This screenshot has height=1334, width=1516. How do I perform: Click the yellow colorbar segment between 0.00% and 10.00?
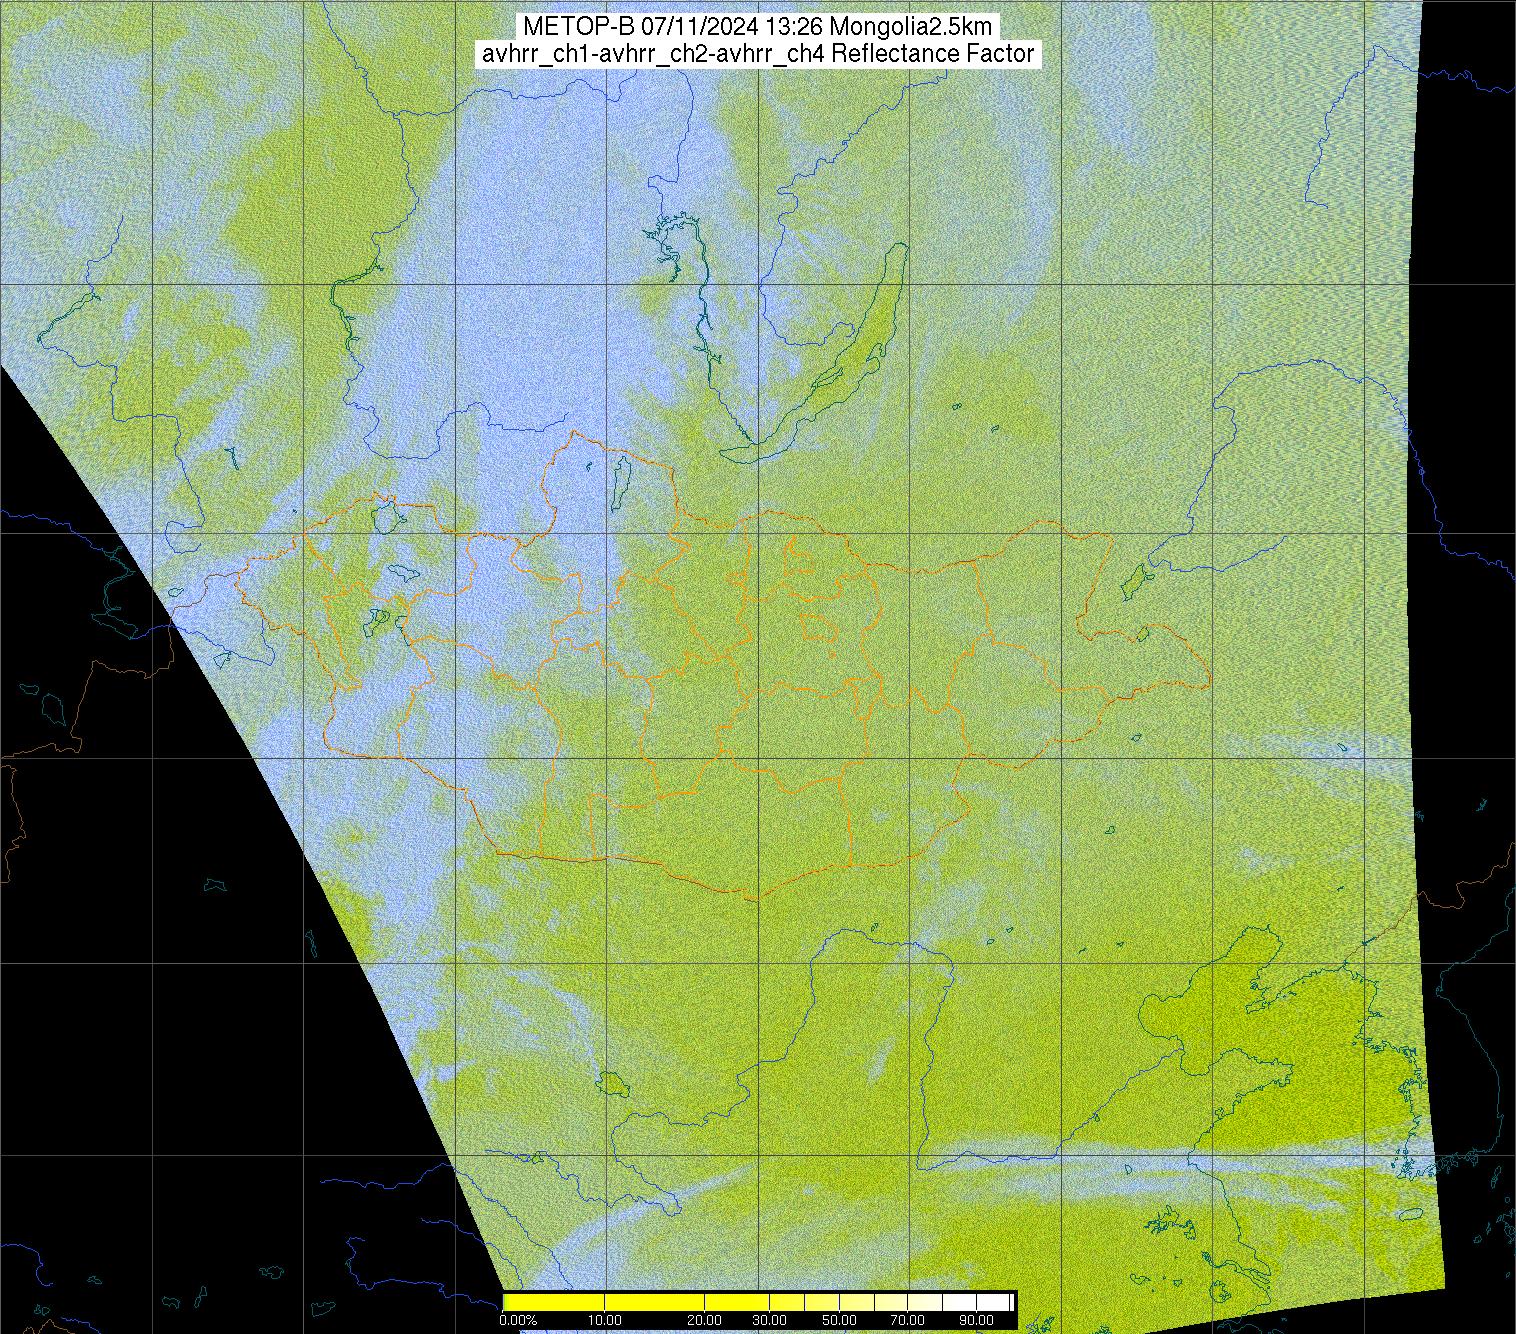[554, 1302]
